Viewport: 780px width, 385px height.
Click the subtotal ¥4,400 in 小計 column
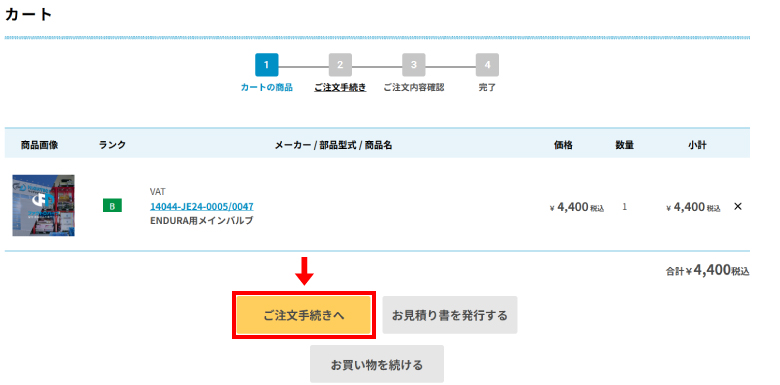click(693, 207)
